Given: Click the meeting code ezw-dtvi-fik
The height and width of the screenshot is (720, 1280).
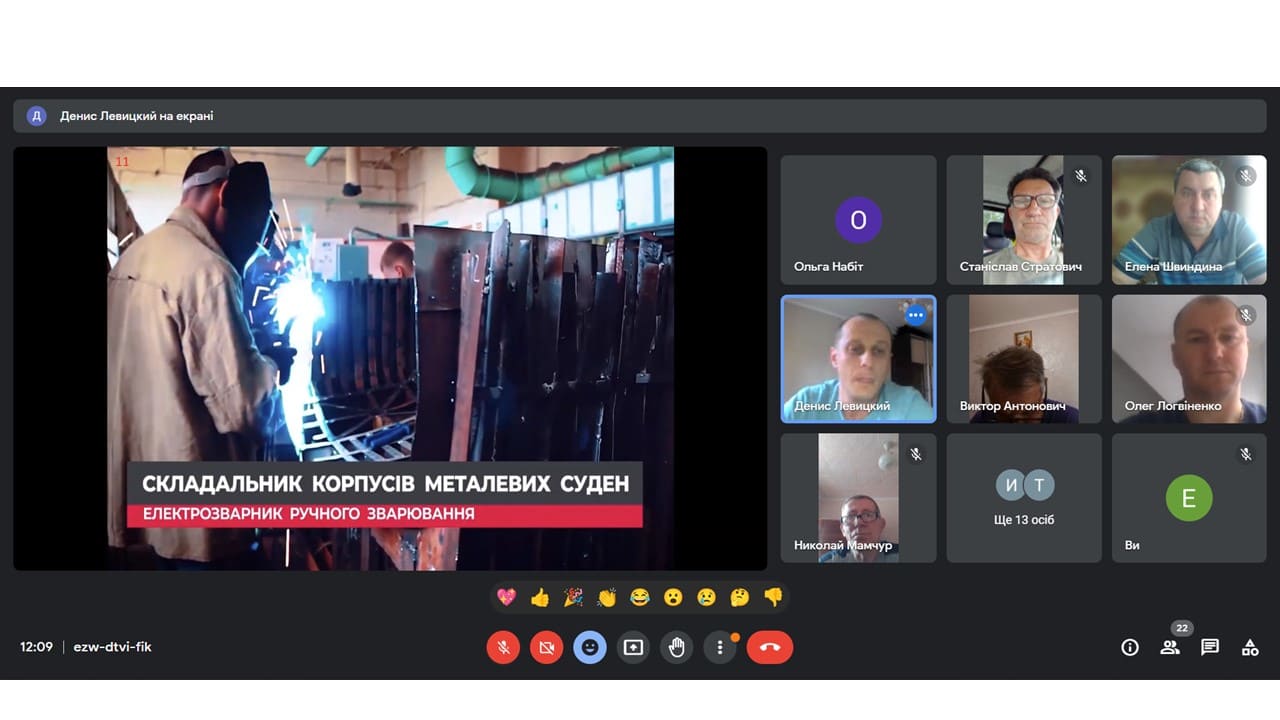Looking at the screenshot, I should 113,647.
